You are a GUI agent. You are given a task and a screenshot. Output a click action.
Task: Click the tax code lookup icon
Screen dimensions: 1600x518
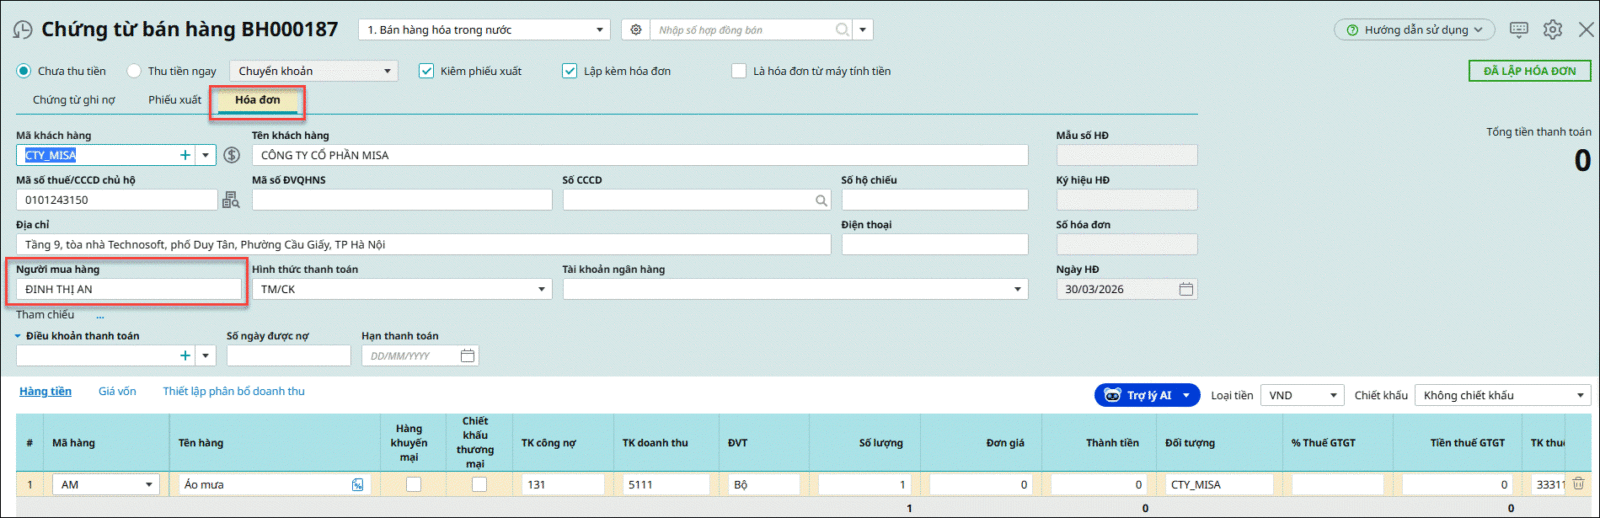[x=231, y=200]
